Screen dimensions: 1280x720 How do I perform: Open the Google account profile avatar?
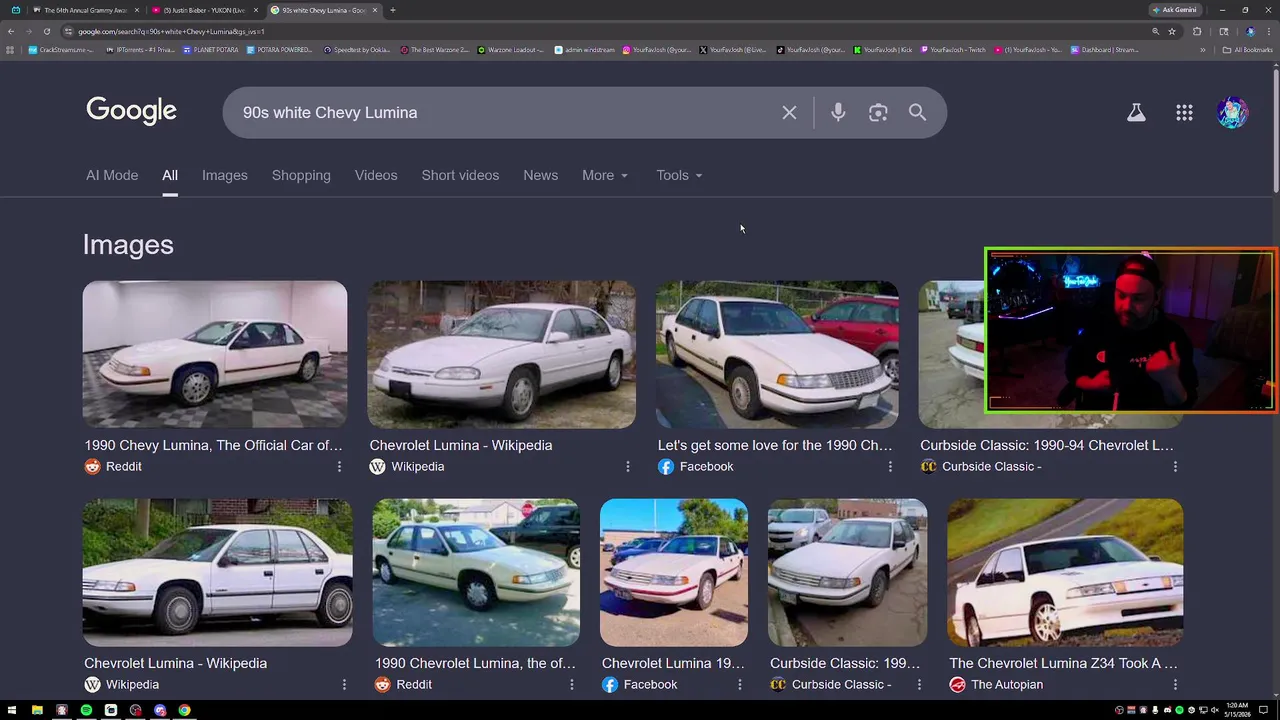(x=1232, y=113)
